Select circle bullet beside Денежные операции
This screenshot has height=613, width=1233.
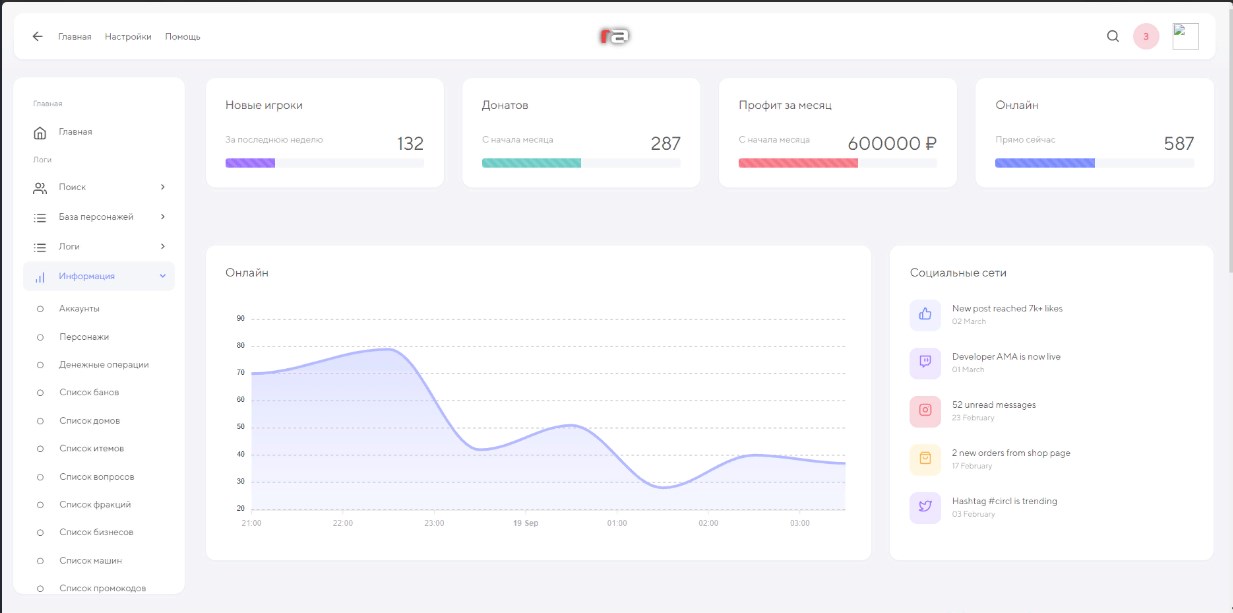click(40, 365)
